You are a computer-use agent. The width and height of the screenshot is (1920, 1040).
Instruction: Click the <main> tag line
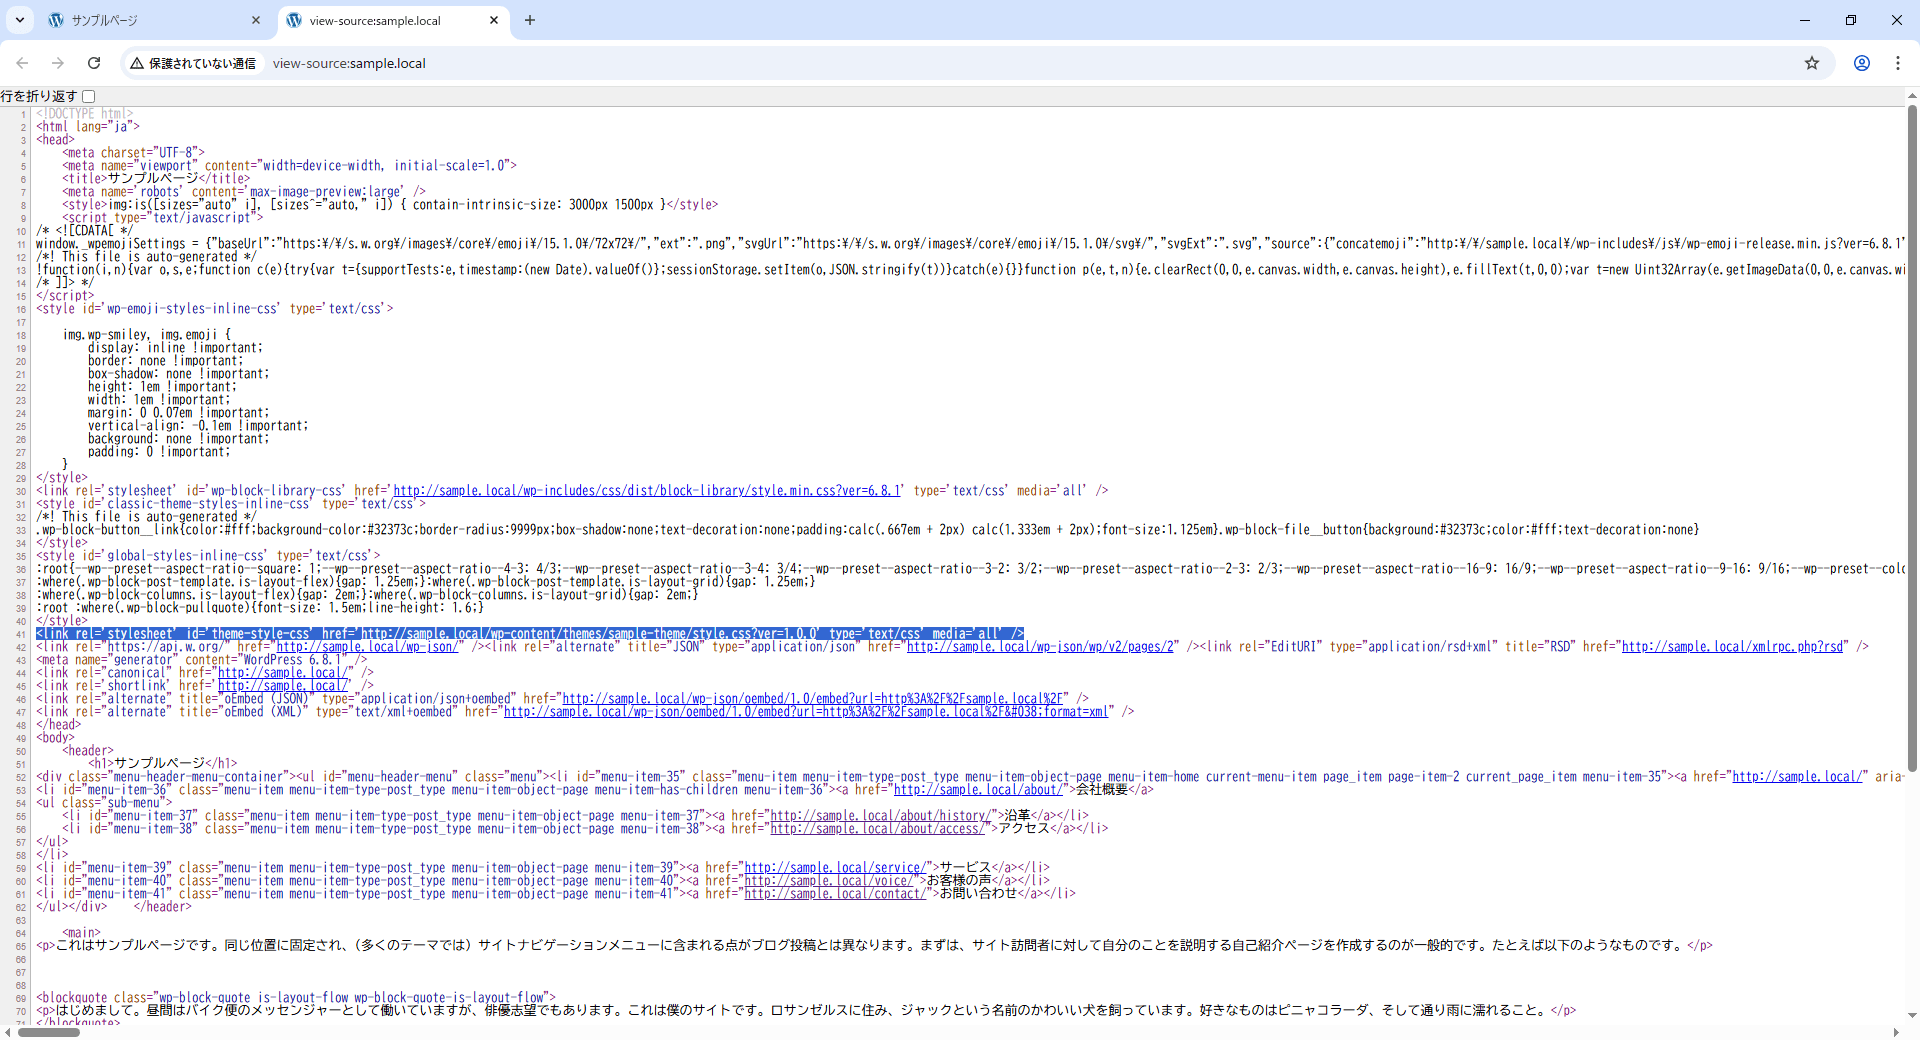81,933
